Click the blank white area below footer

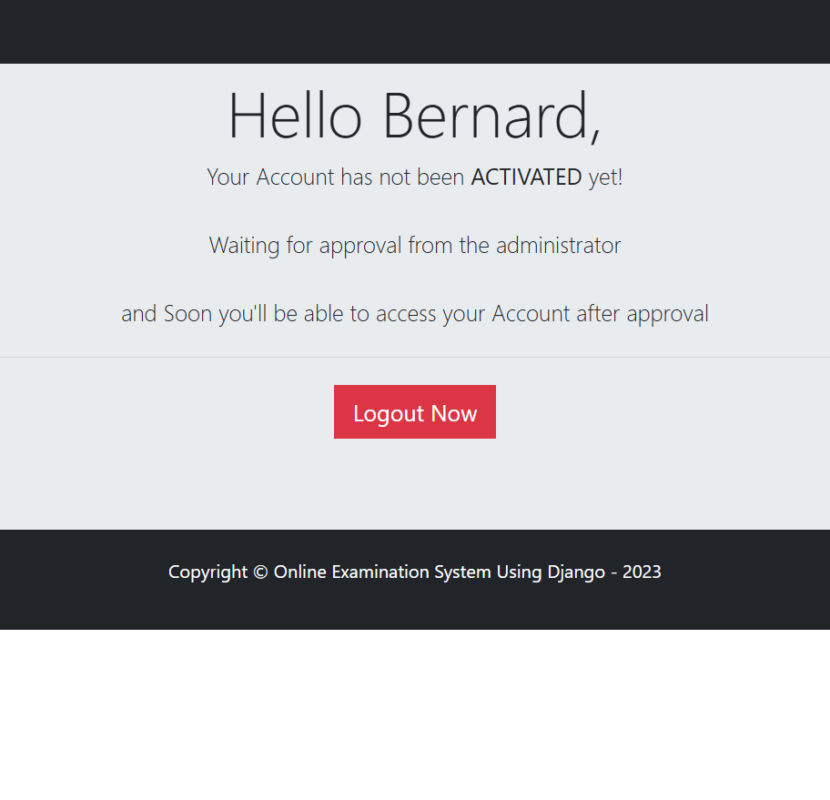point(414,715)
